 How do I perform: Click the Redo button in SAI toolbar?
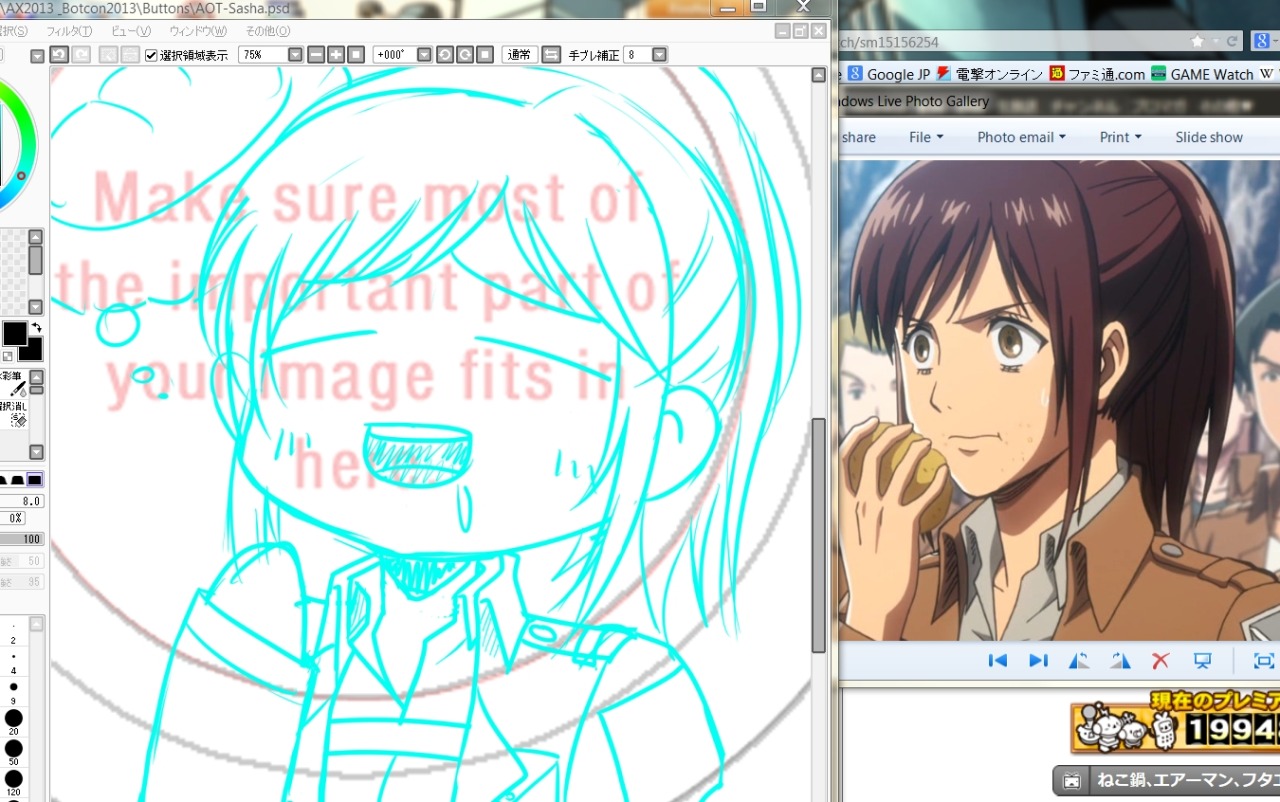click(81, 55)
